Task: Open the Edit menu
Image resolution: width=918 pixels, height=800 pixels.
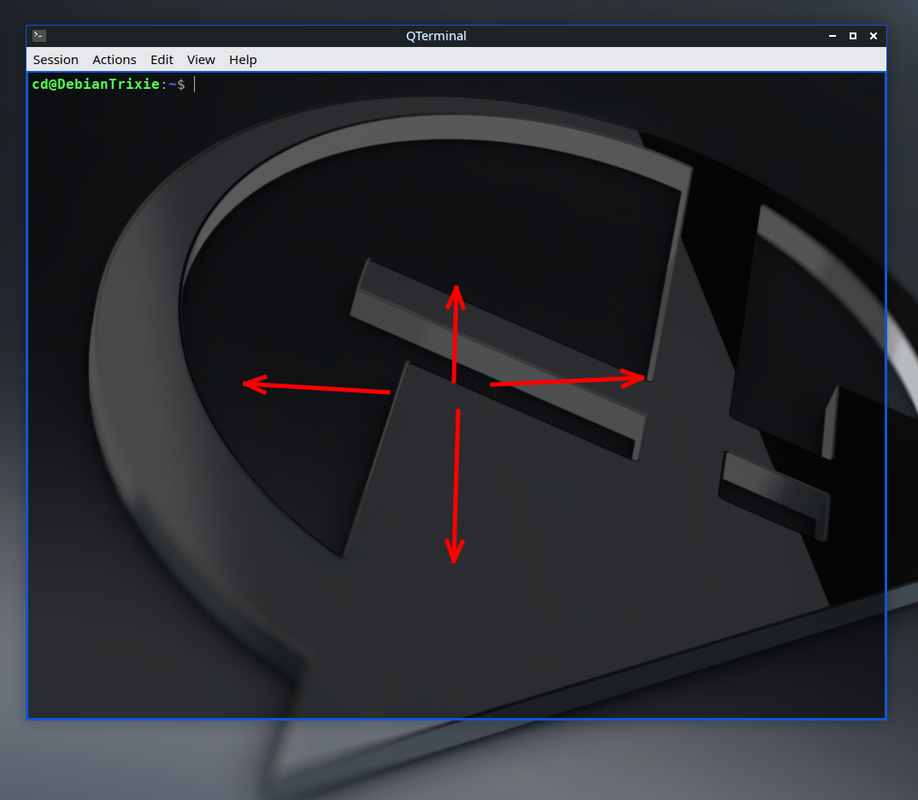Action: click(162, 60)
